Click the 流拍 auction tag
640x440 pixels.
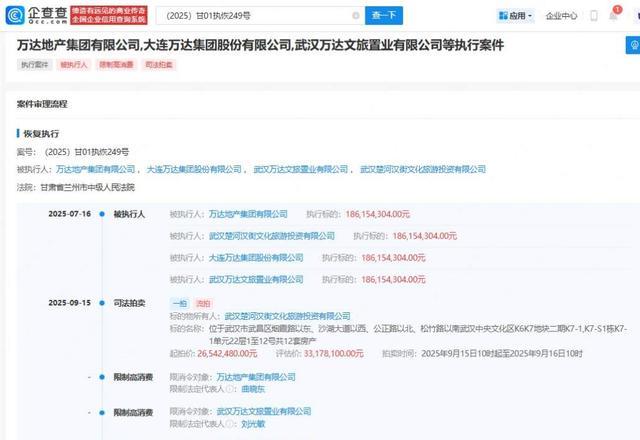coord(203,303)
